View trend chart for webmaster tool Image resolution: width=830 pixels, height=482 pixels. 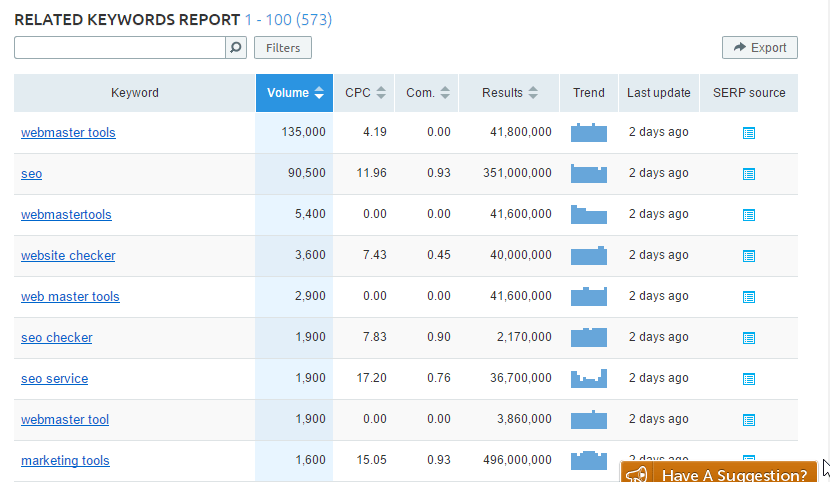[589, 420]
